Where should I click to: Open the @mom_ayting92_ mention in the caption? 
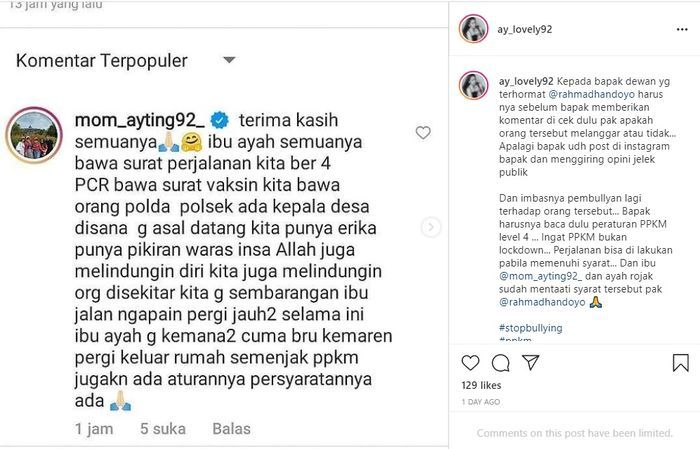pos(540,276)
